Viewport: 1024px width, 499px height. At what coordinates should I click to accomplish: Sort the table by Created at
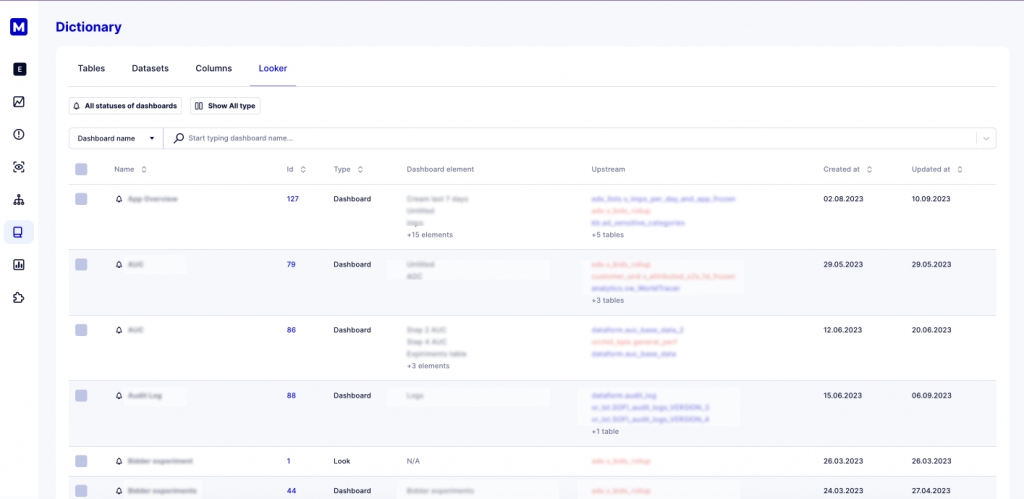pos(848,170)
